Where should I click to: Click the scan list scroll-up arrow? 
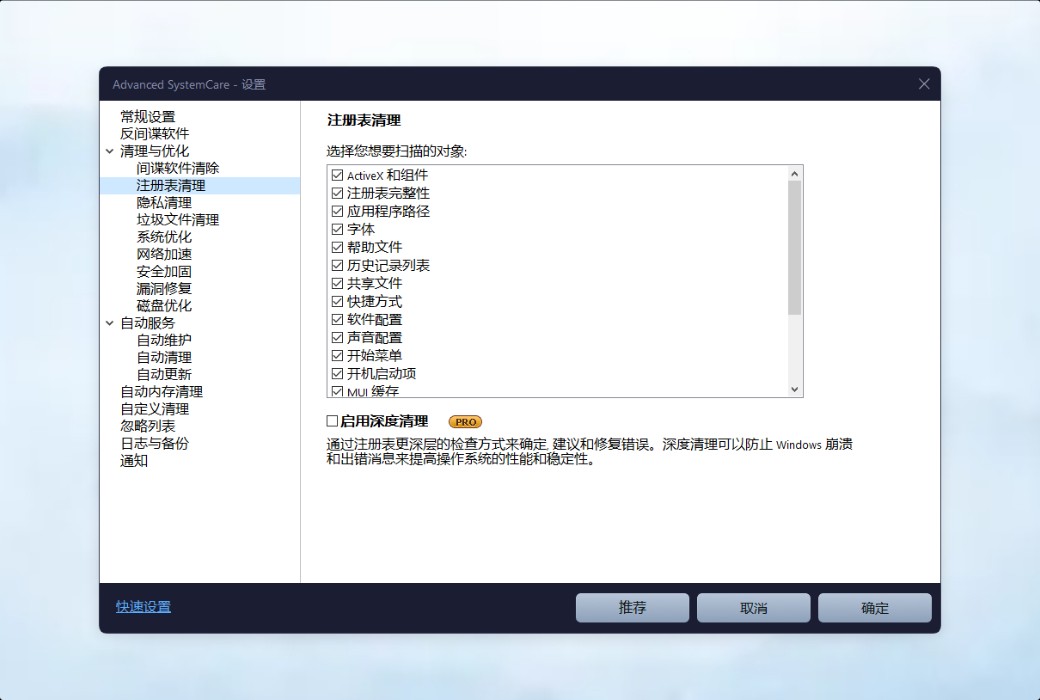795,174
